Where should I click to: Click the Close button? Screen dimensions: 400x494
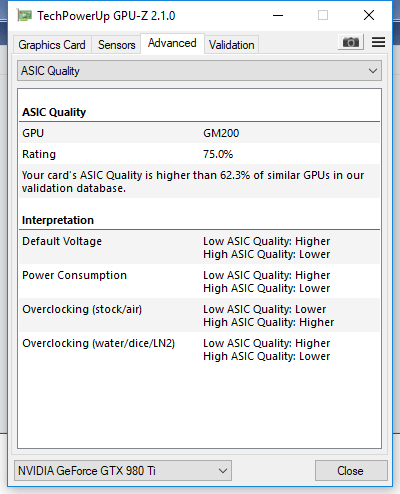pyautogui.click(x=351, y=471)
